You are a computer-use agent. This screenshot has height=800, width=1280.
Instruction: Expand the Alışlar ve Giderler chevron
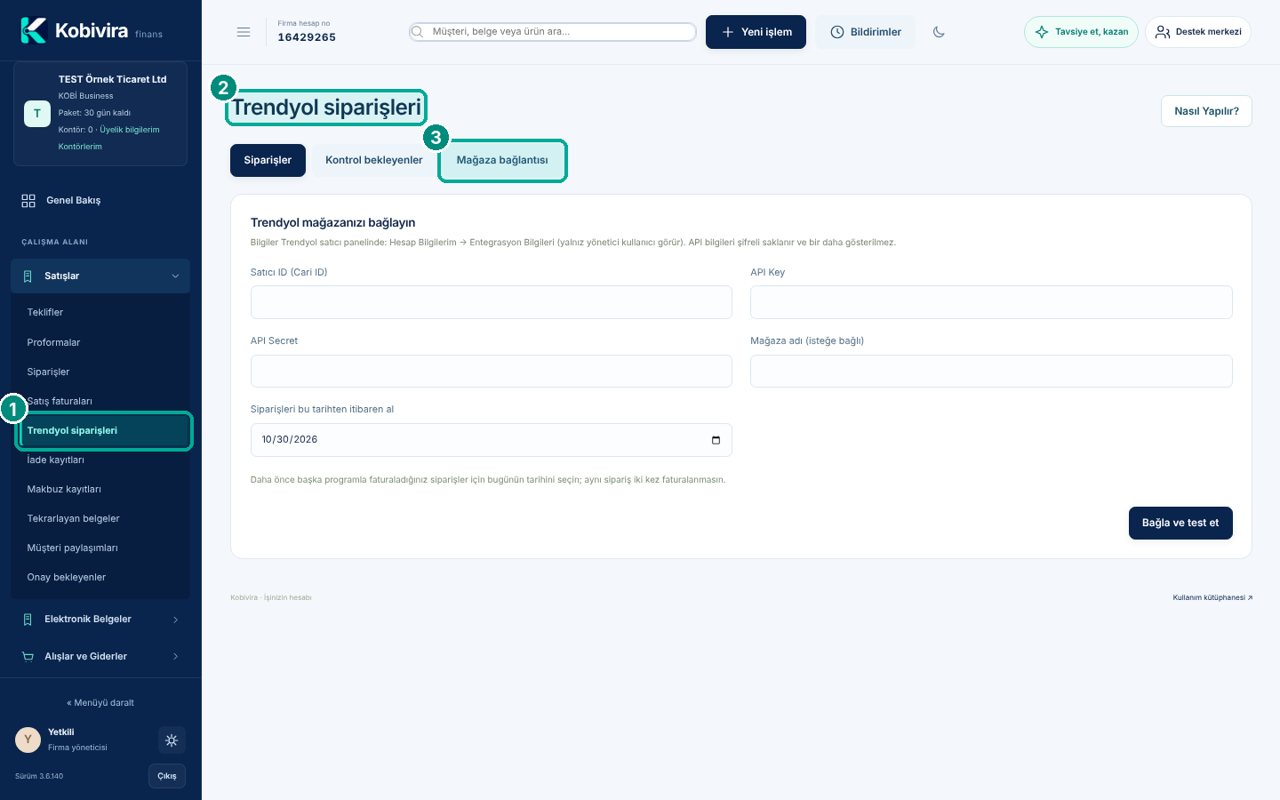point(176,656)
